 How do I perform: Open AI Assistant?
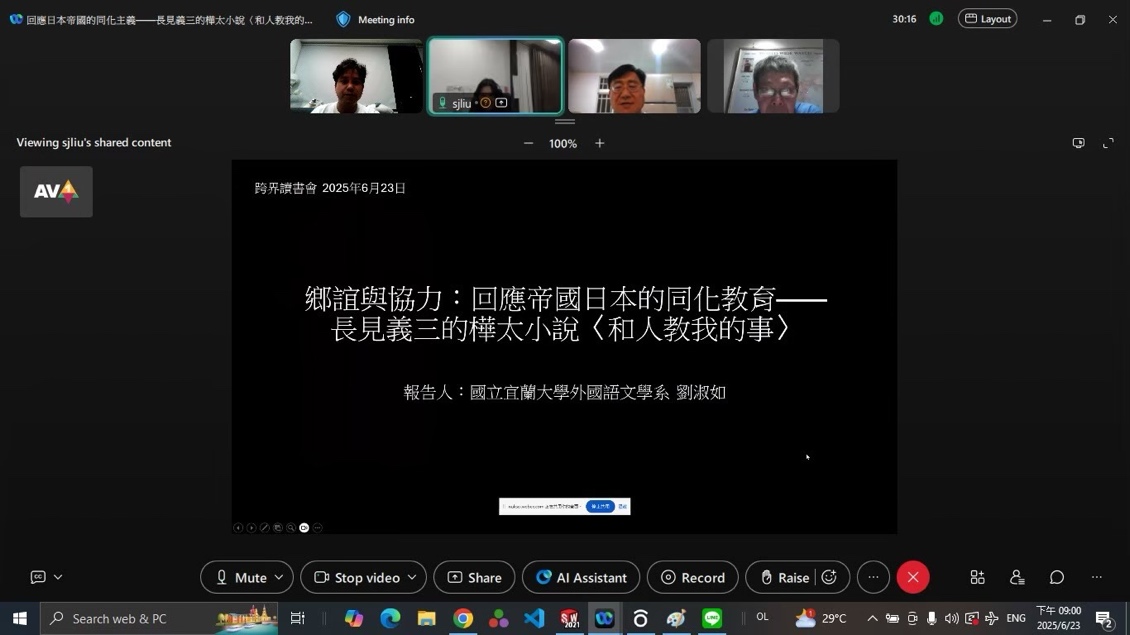pos(581,577)
